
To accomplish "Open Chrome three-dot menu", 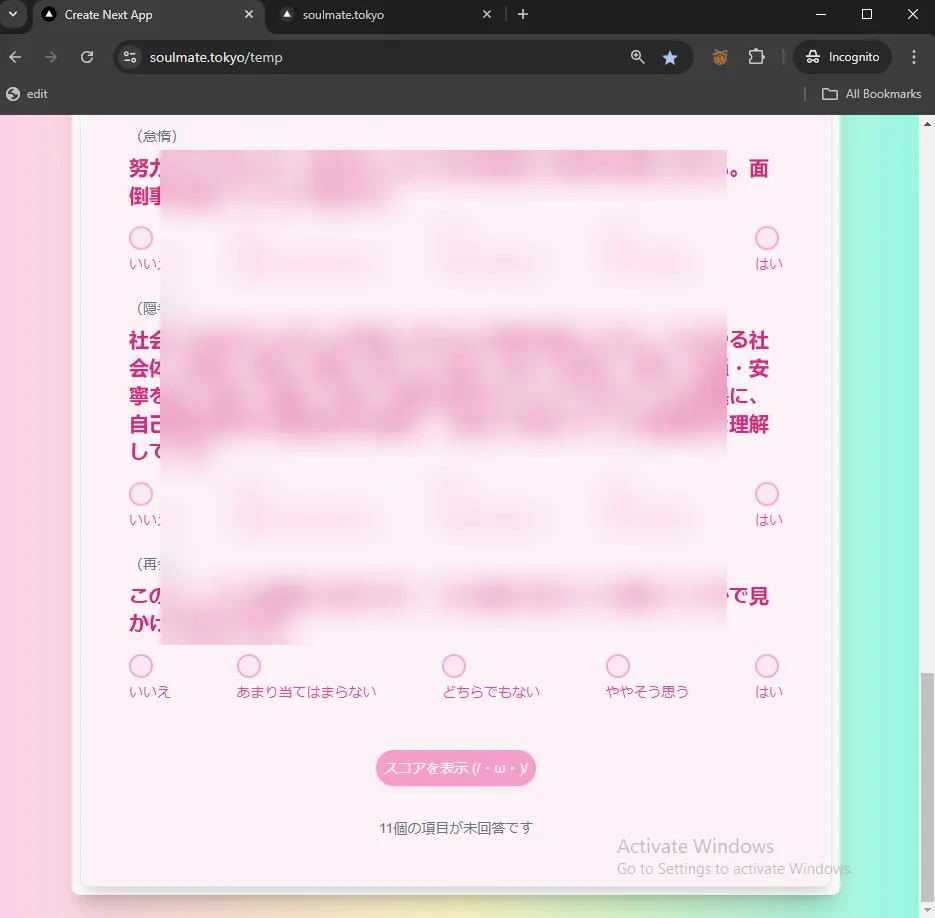I will pos(914,57).
